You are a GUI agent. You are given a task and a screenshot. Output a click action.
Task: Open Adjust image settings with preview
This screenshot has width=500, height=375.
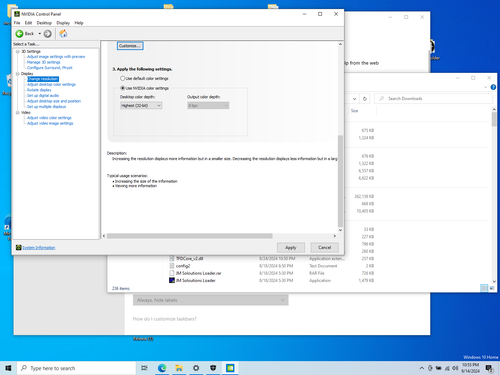pos(56,57)
